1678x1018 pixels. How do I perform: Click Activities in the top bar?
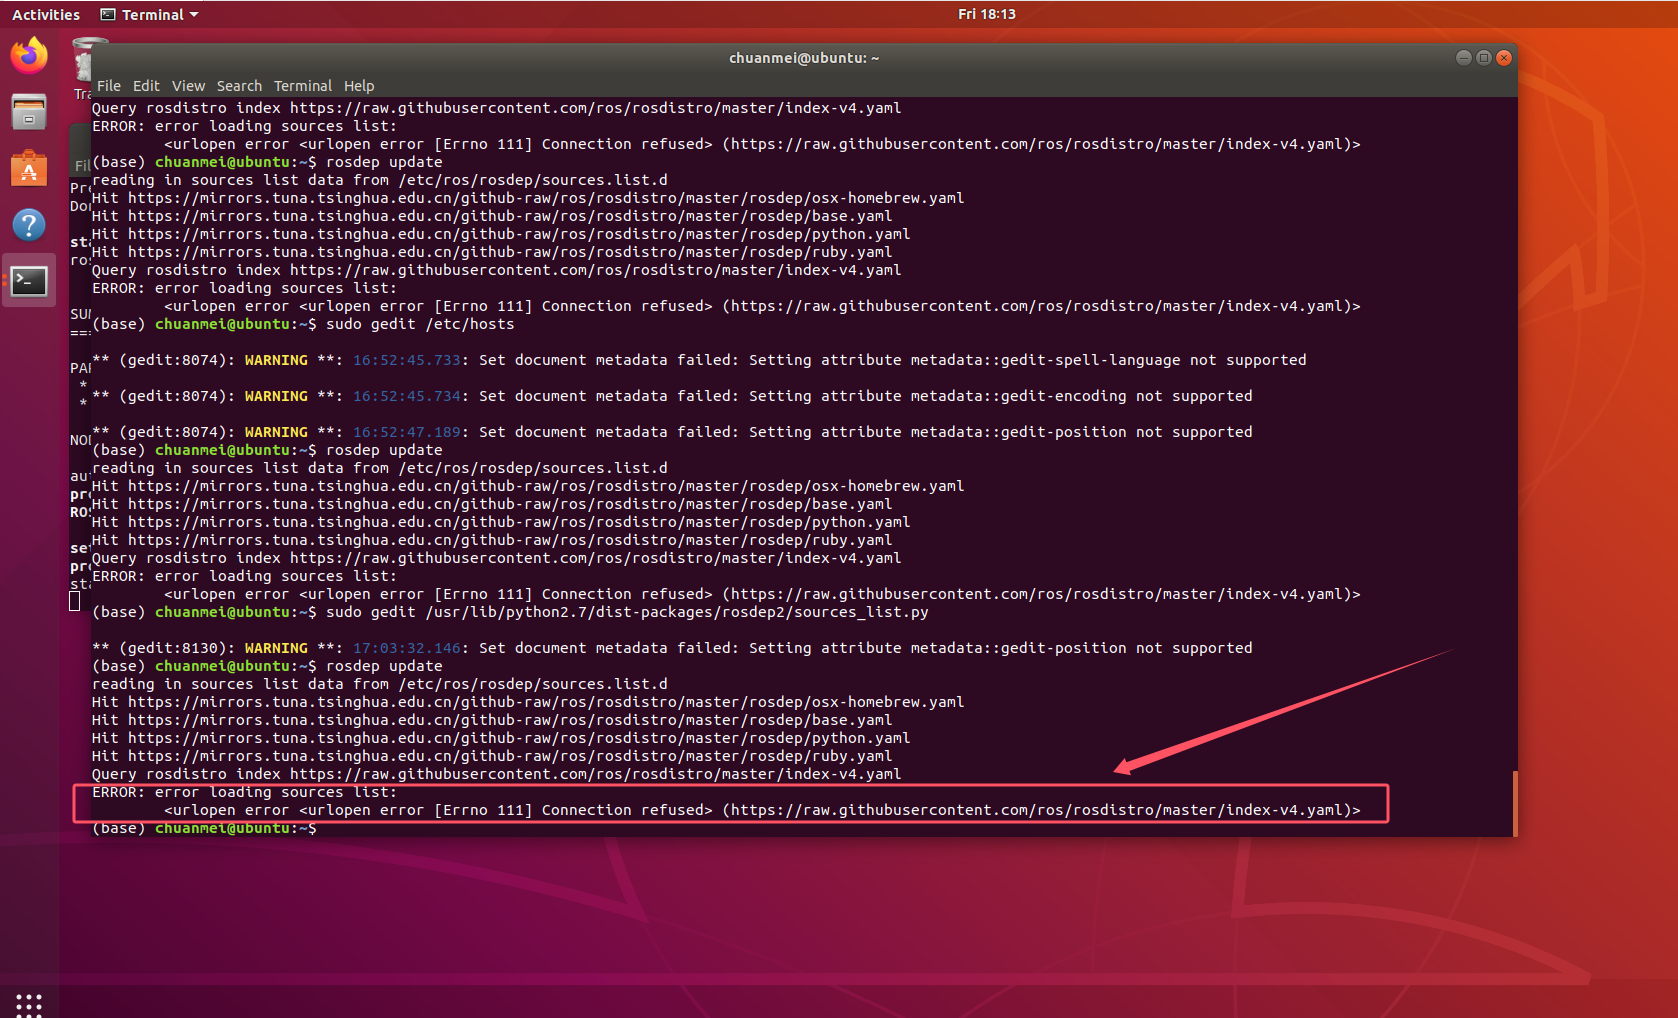tap(46, 14)
